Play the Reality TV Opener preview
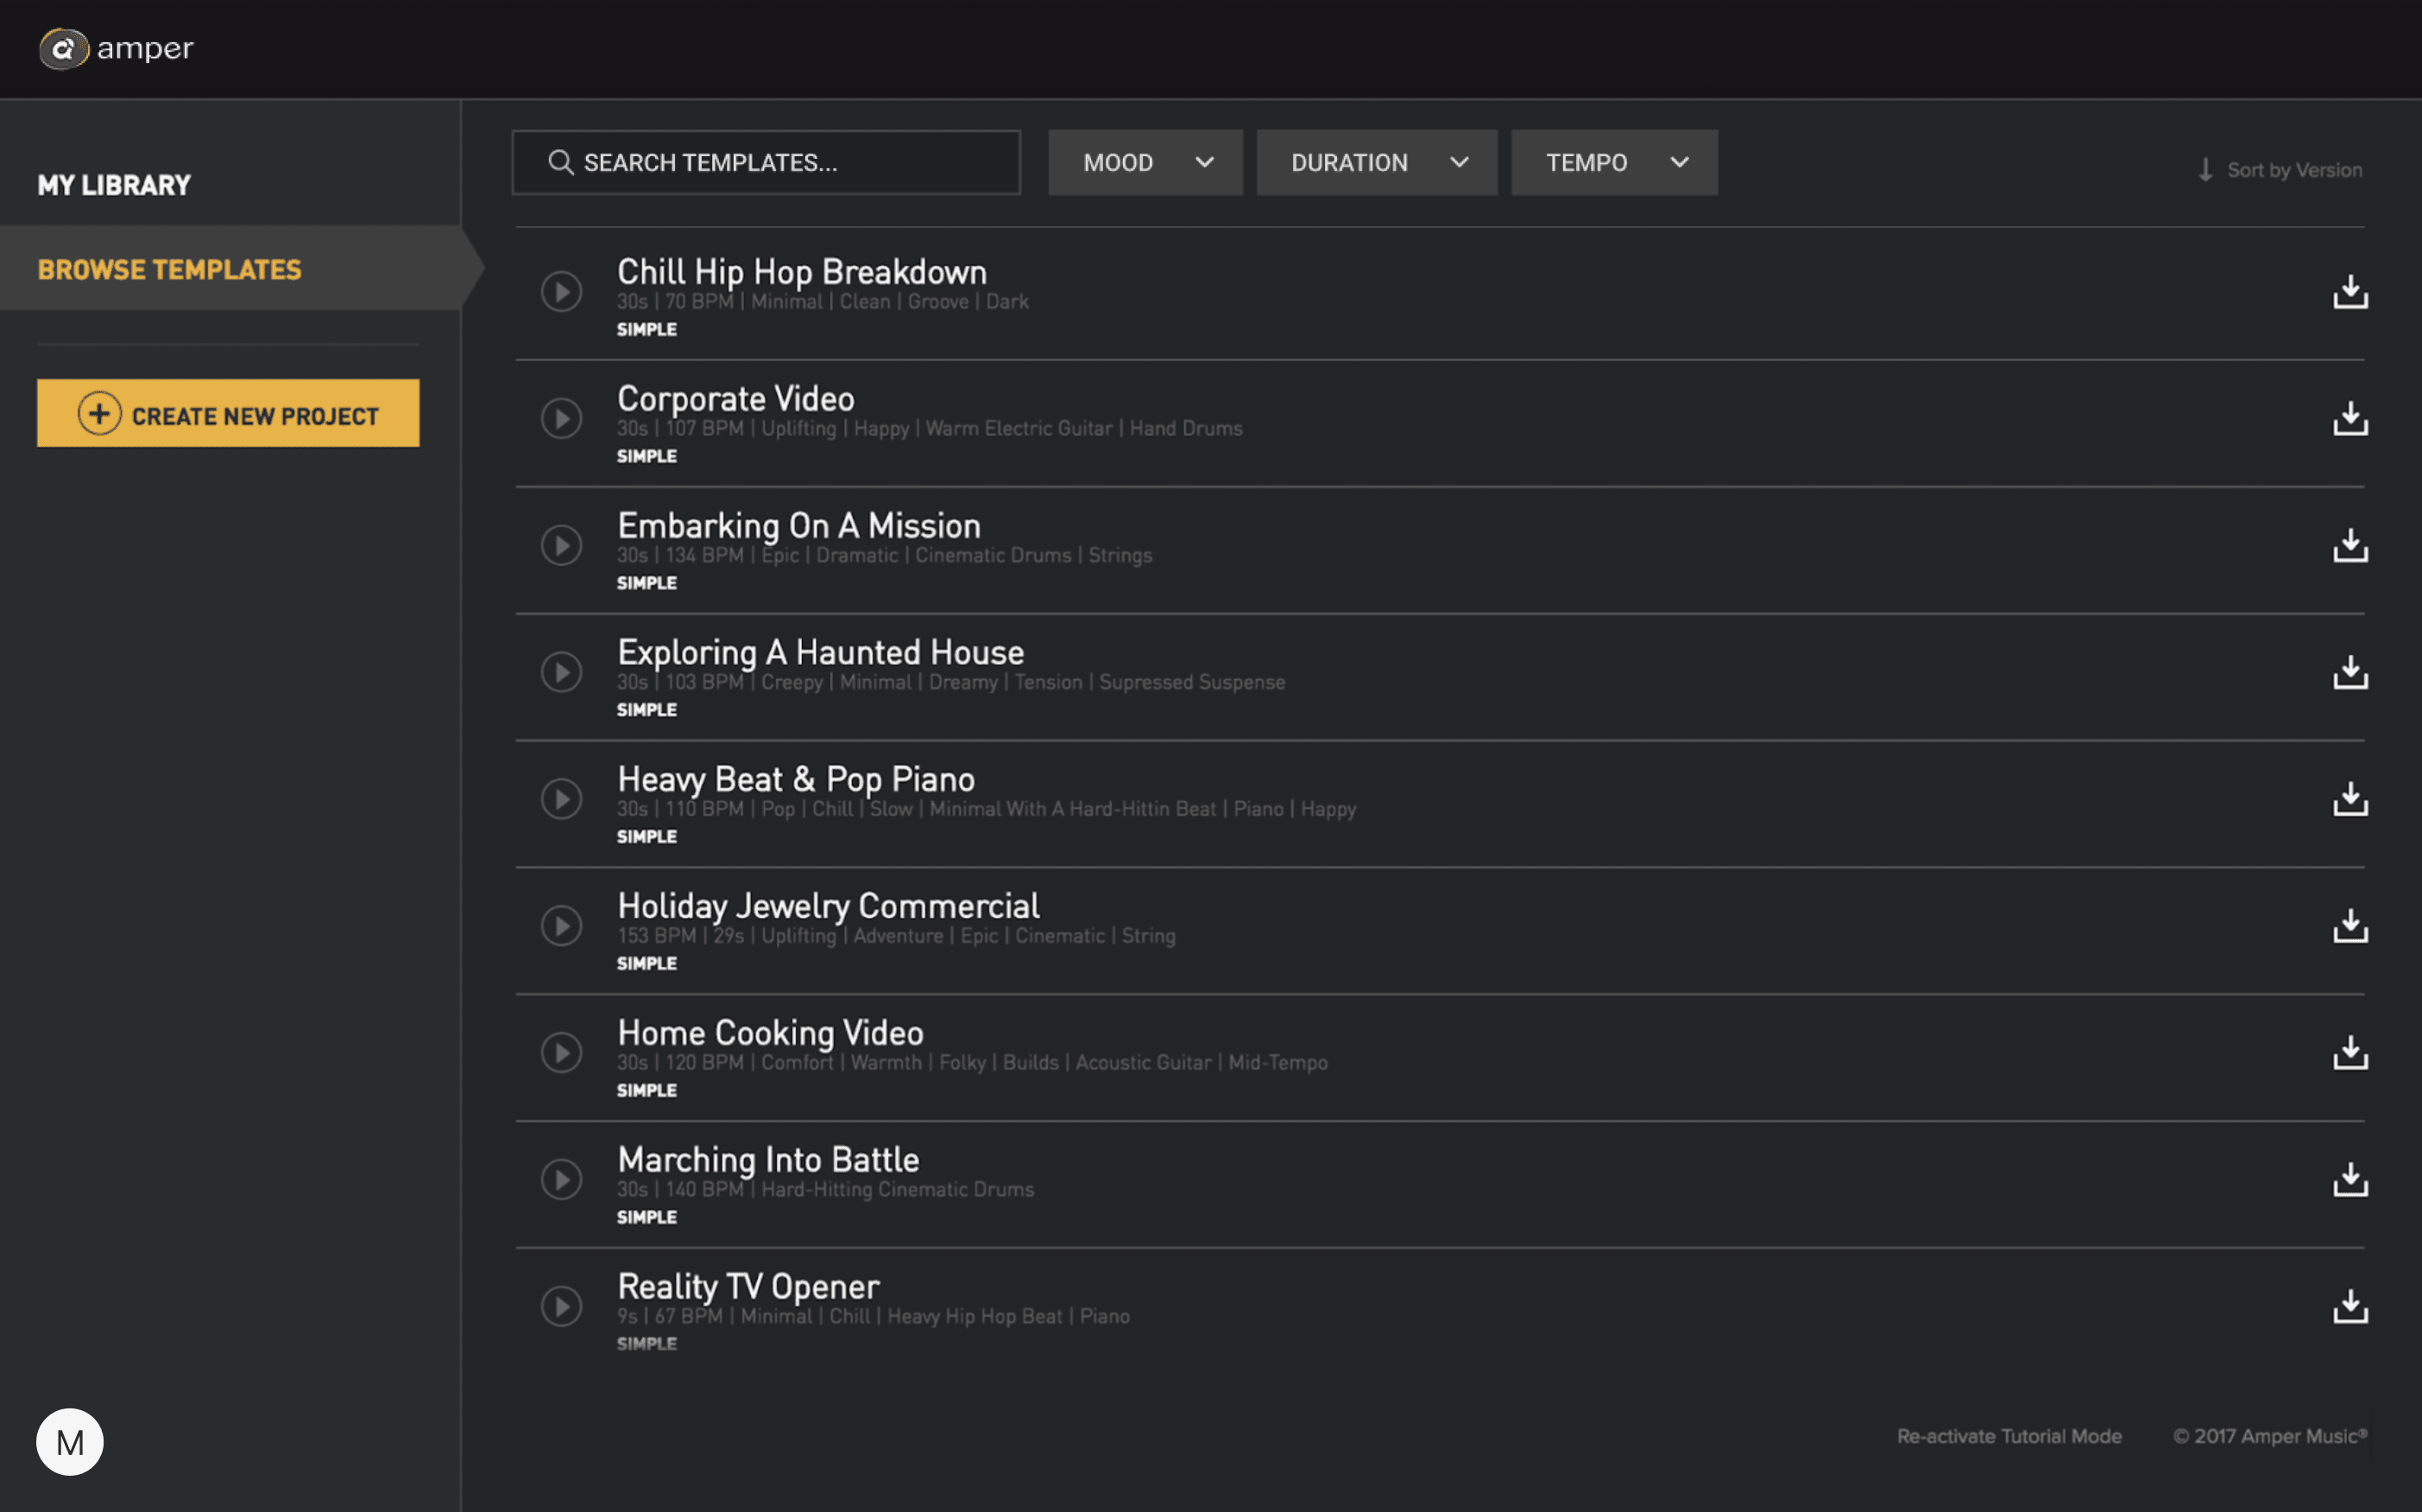 pyautogui.click(x=561, y=1307)
